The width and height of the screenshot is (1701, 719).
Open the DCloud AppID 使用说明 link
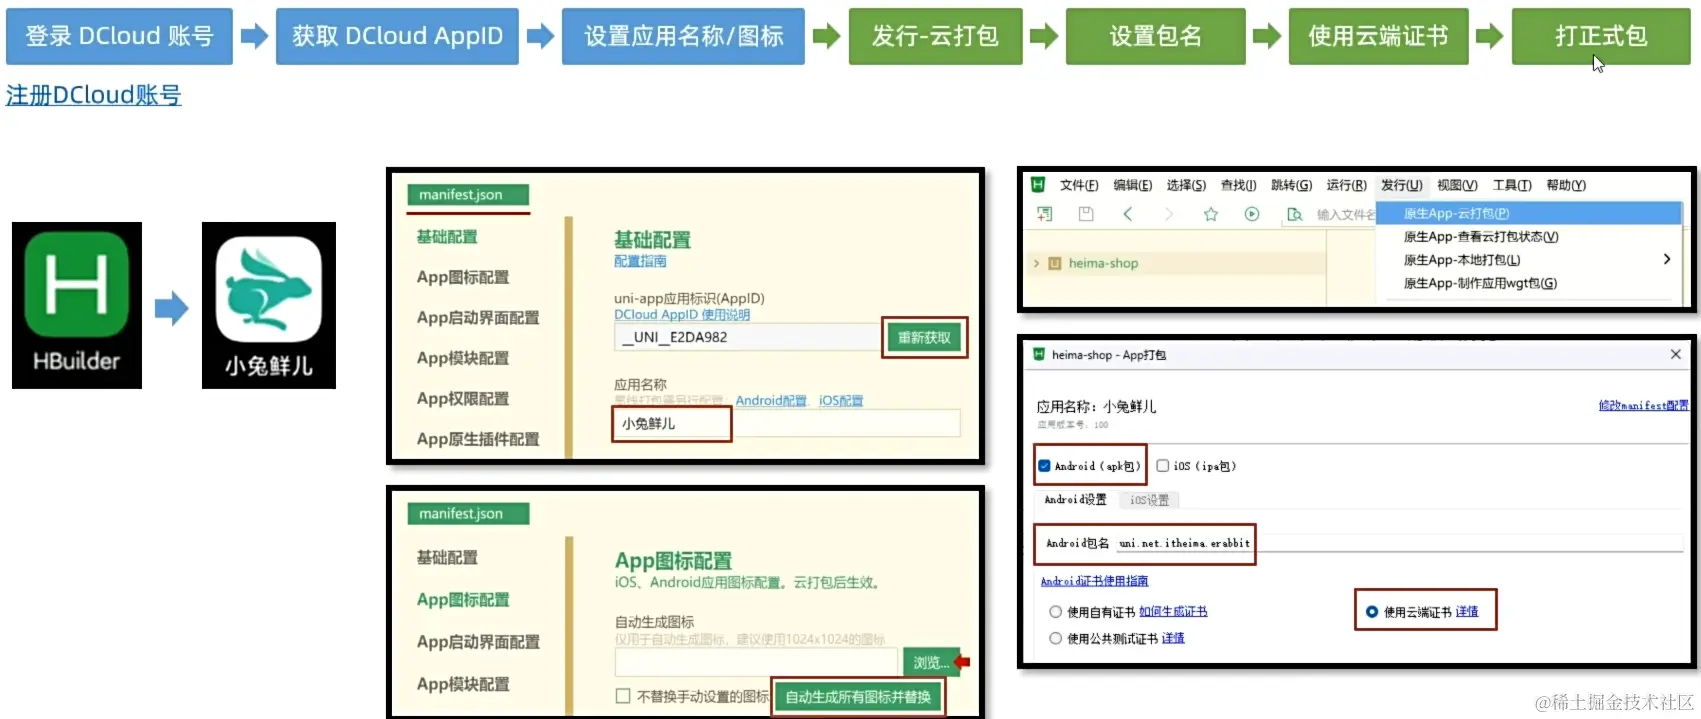[682, 314]
